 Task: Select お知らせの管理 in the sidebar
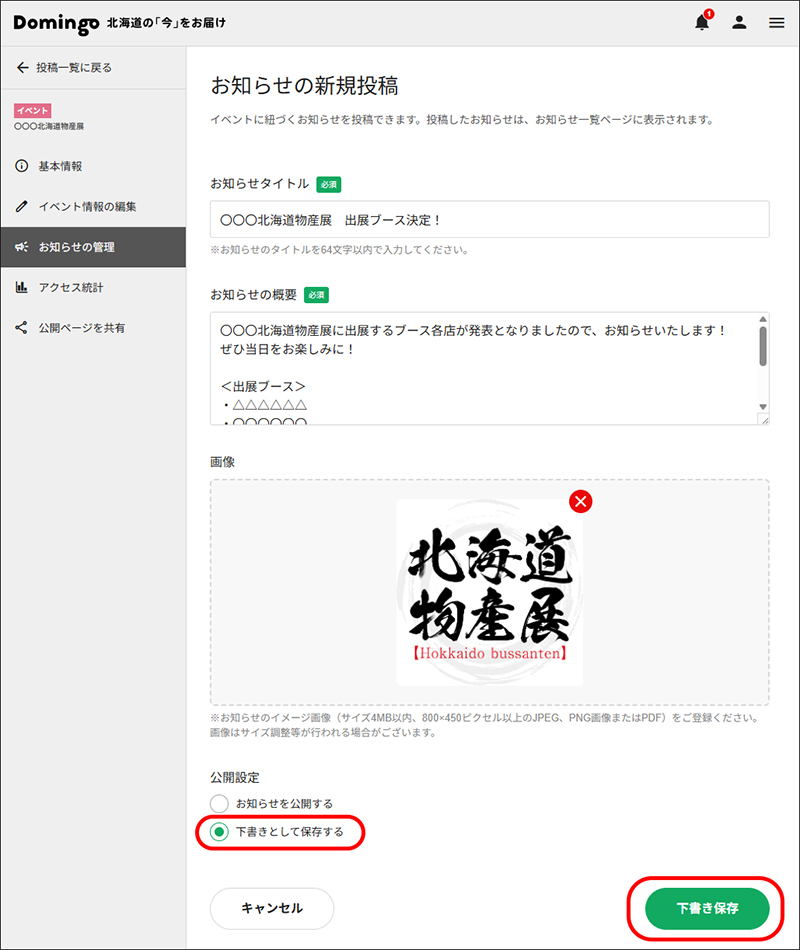click(x=93, y=247)
